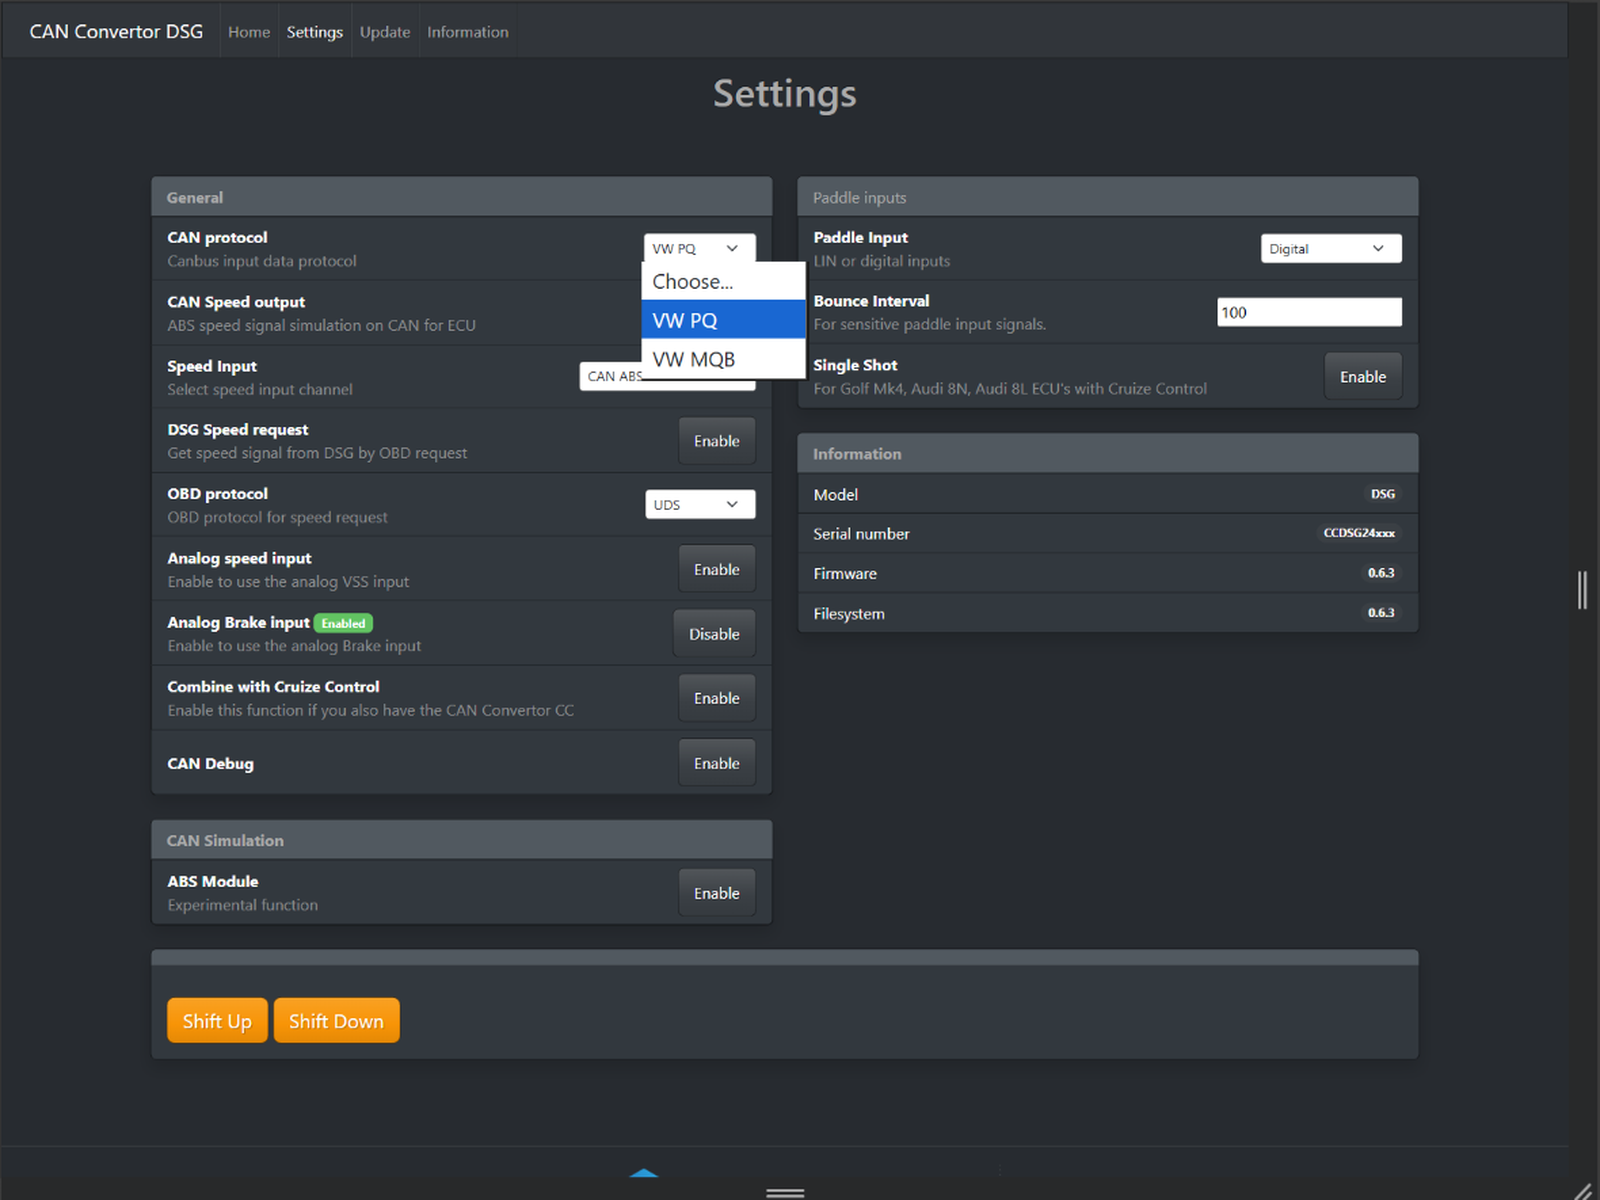Viewport: 1600px width, 1200px height.
Task: Open the OBD protocol UDS dropdown
Action: pyautogui.click(x=700, y=505)
